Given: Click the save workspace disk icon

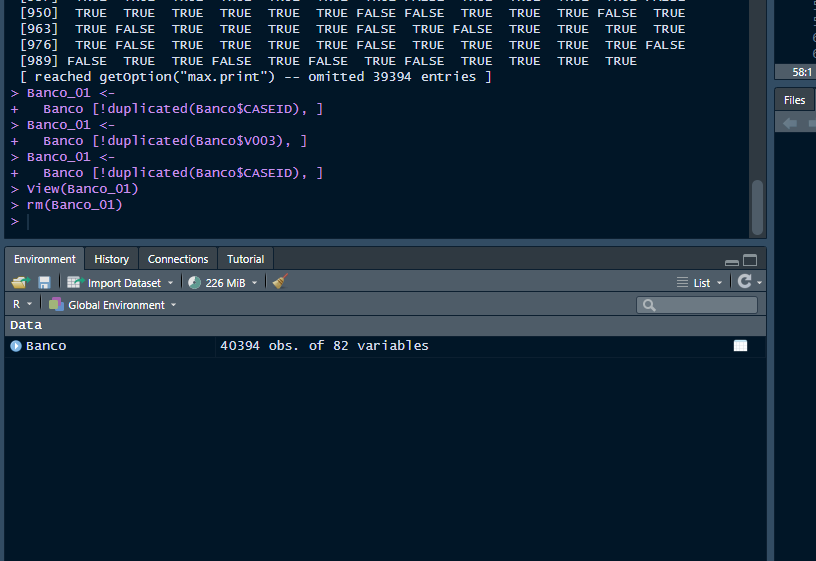Looking at the screenshot, I should [x=44, y=283].
